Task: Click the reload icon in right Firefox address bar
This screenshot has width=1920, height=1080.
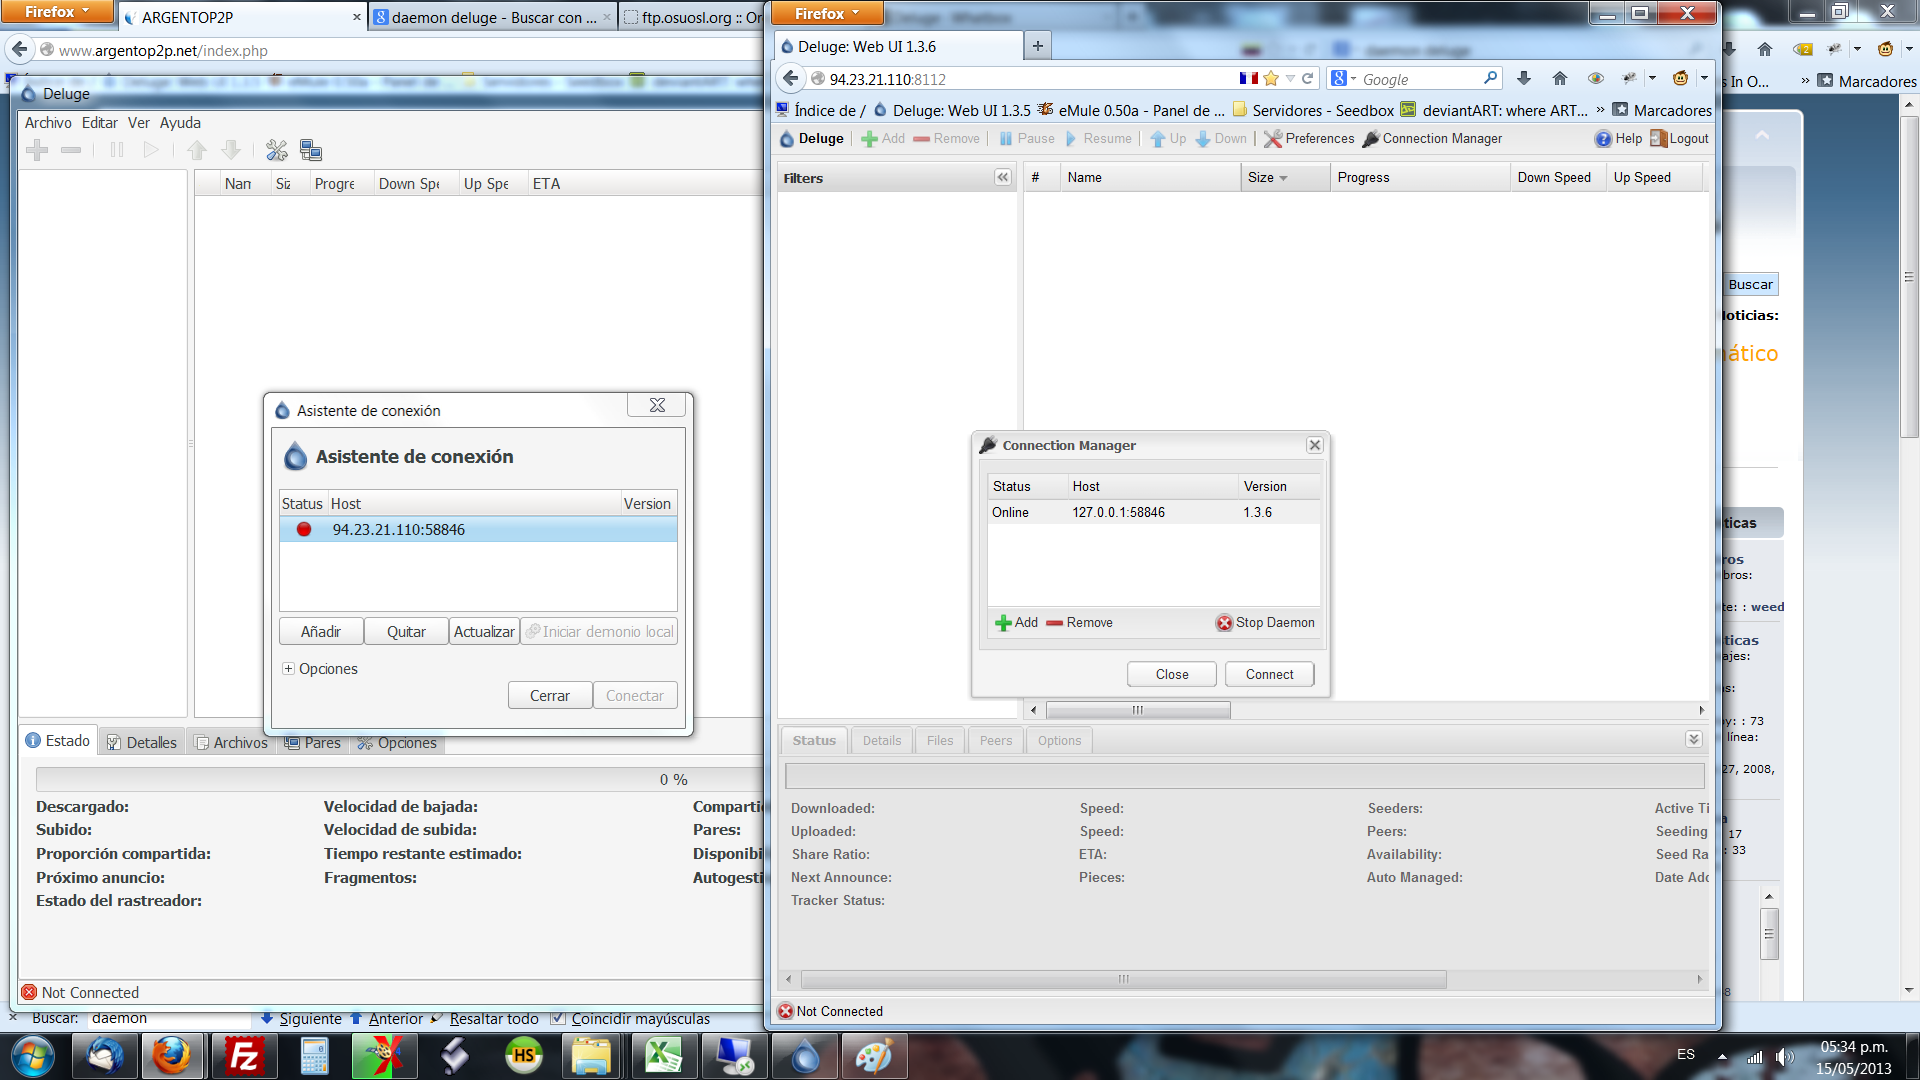Action: [x=1307, y=78]
